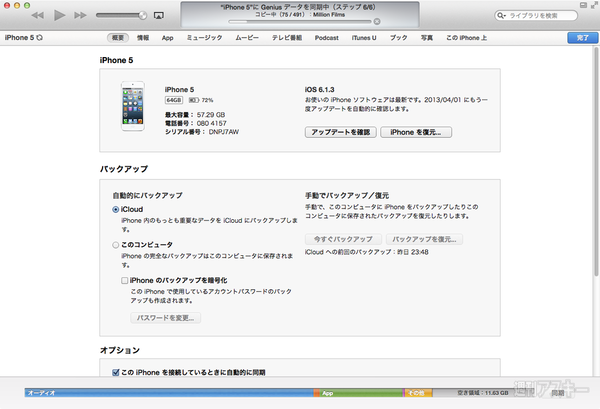Click the iCloud last backup time text
The width and height of the screenshot is (600, 409).
pyautogui.click(x=367, y=252)
